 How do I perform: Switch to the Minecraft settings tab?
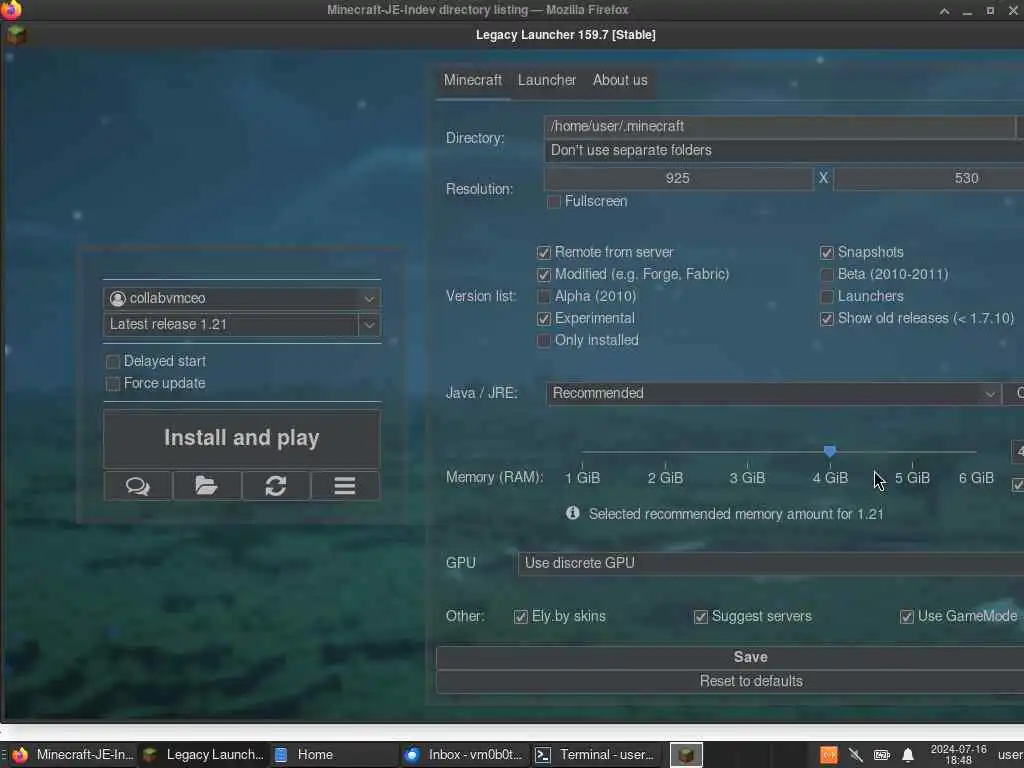click(x=473, y=80)
